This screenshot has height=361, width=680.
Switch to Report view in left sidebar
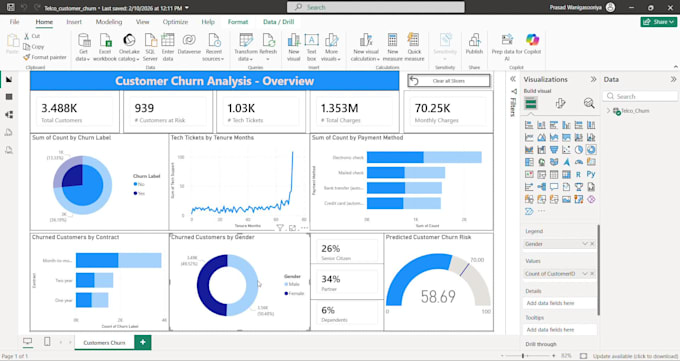click(9, 79)
